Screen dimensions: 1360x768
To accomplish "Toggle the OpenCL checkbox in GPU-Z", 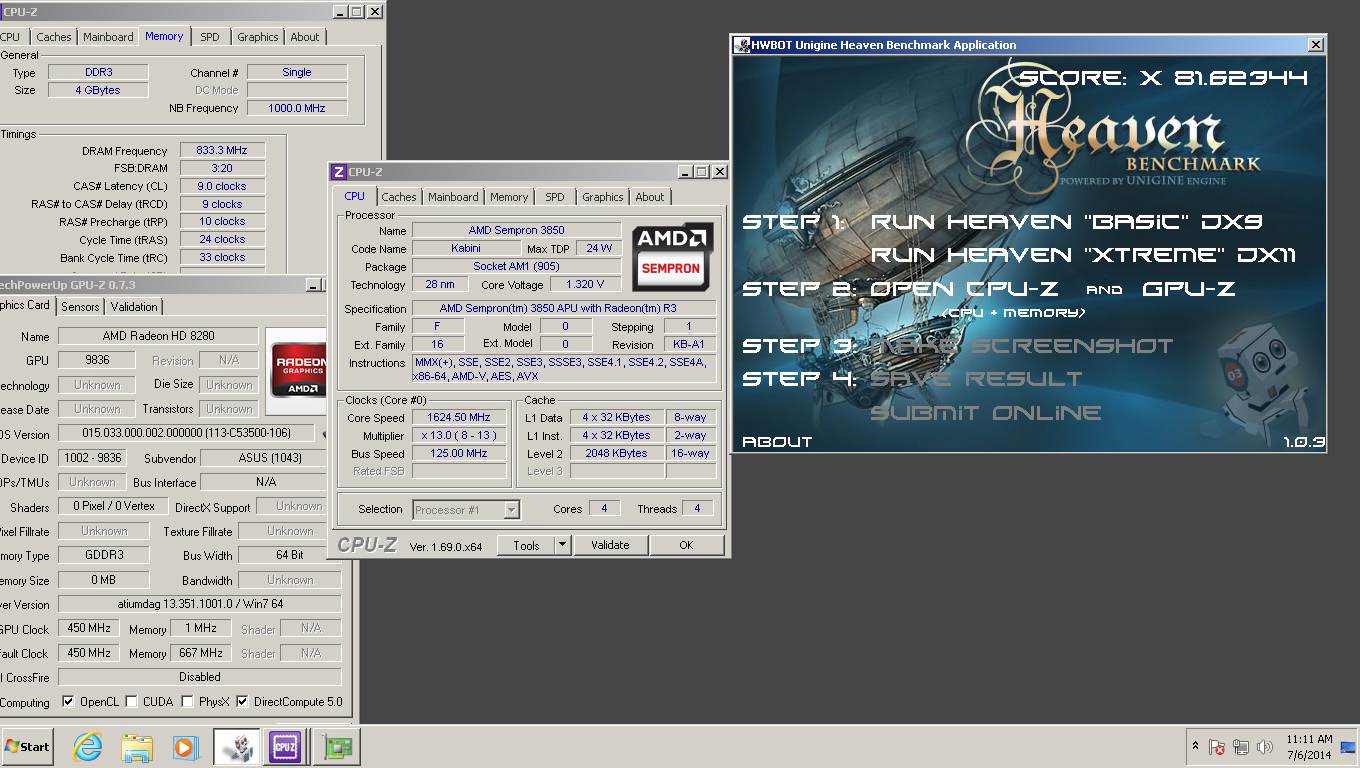I will click(x=68, y=702).
